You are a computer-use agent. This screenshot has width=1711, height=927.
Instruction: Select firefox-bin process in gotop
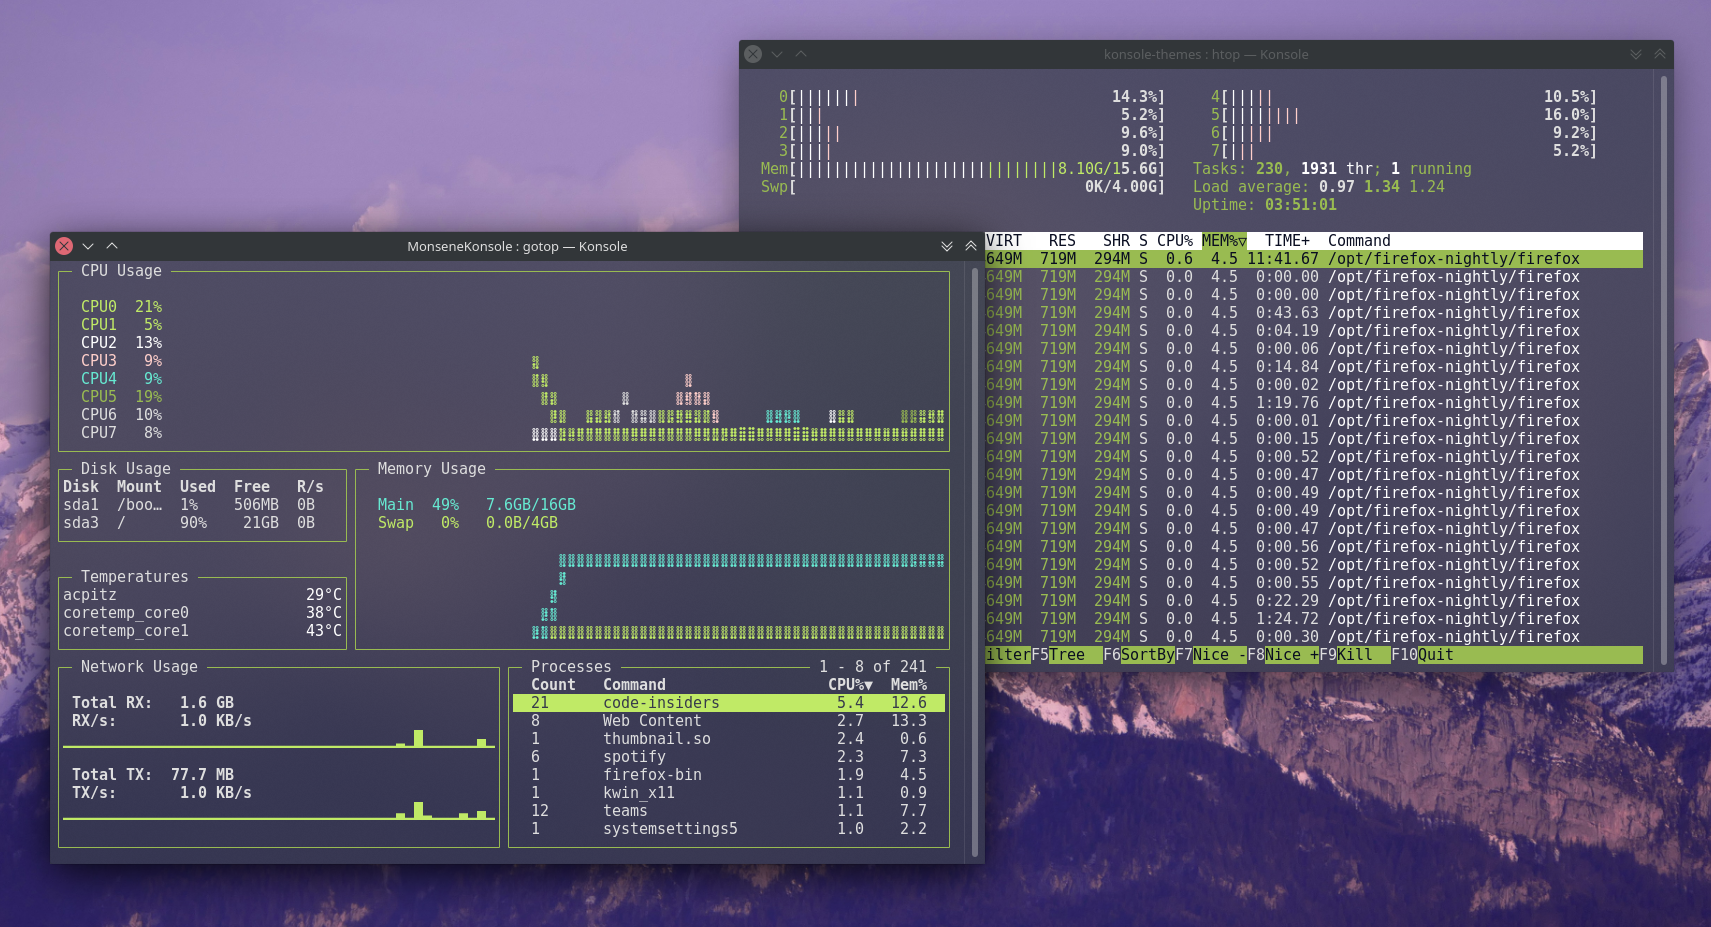click(729, 775)
